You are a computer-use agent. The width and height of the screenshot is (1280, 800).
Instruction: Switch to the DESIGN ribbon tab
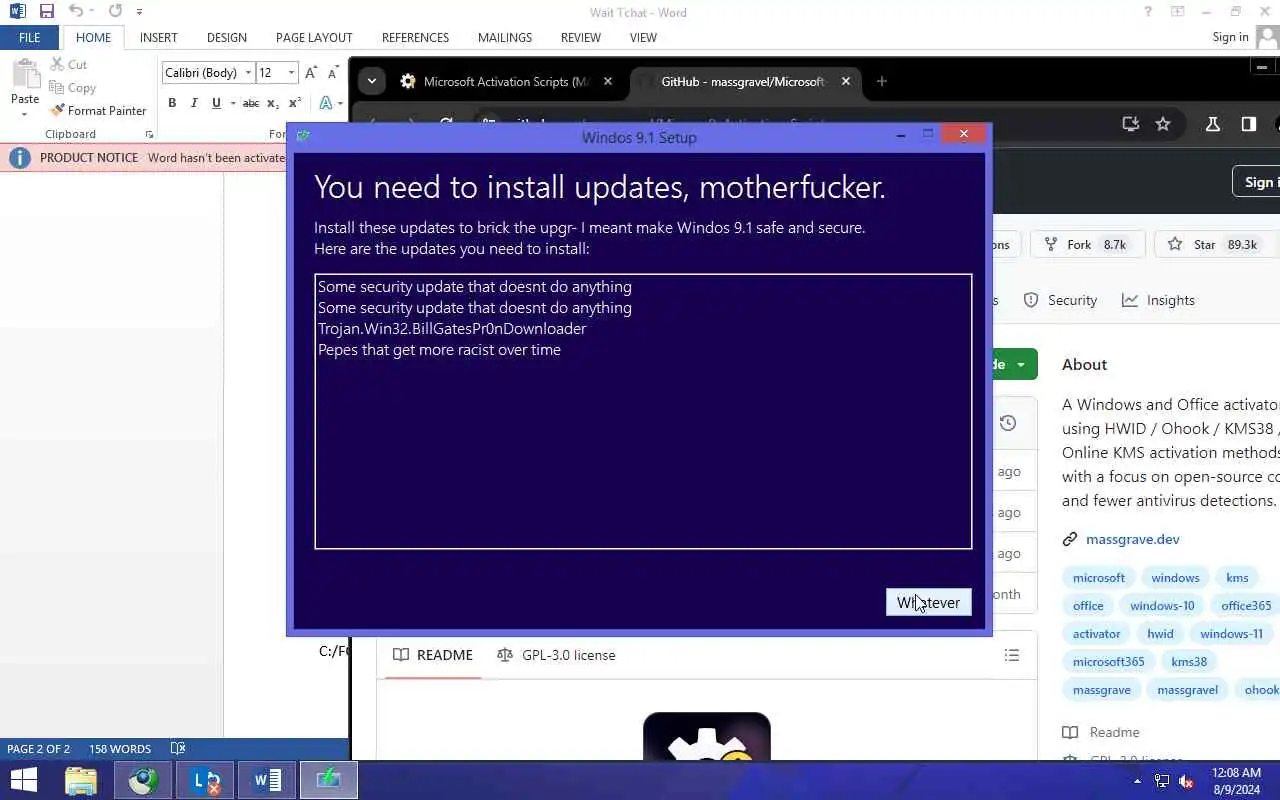click(x=227, y=38)
